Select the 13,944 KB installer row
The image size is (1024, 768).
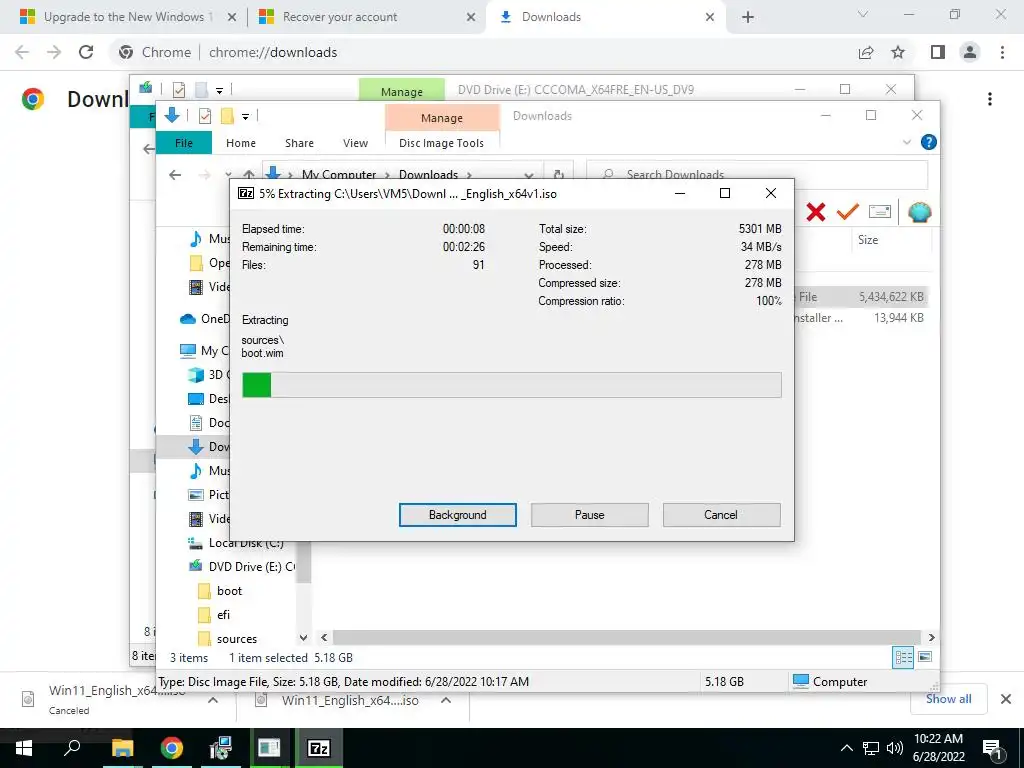click(862, 318)
